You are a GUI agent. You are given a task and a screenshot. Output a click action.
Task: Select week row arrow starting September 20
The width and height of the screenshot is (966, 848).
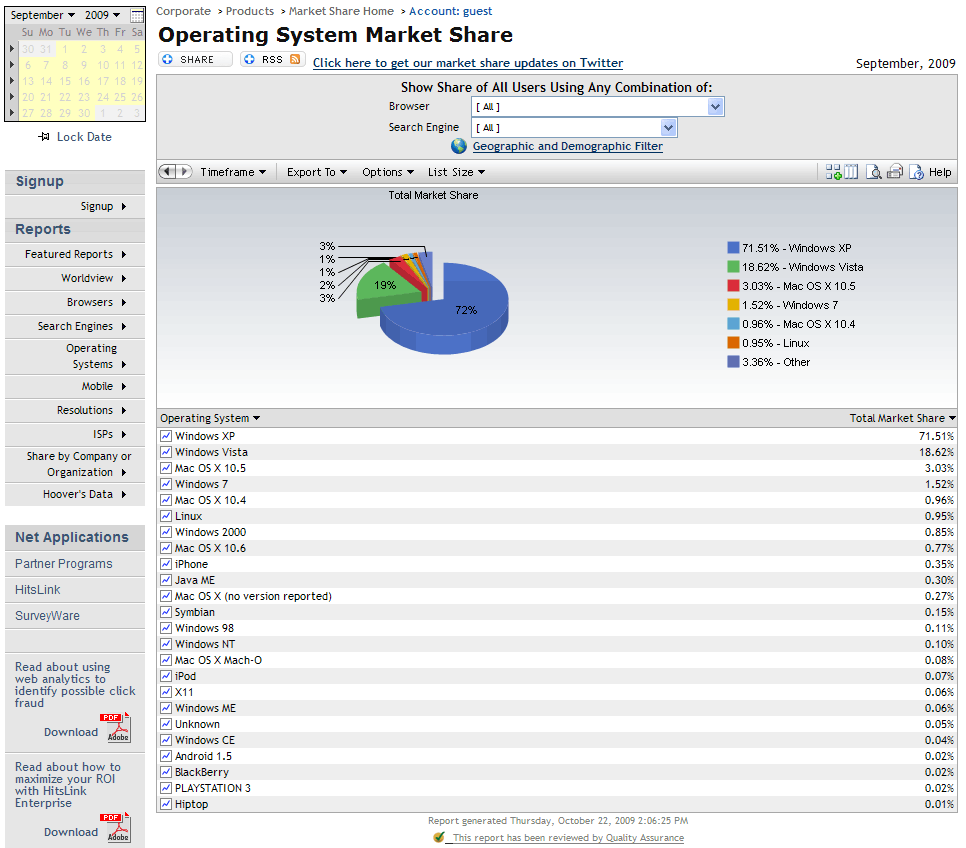click(x=12, y=97)
